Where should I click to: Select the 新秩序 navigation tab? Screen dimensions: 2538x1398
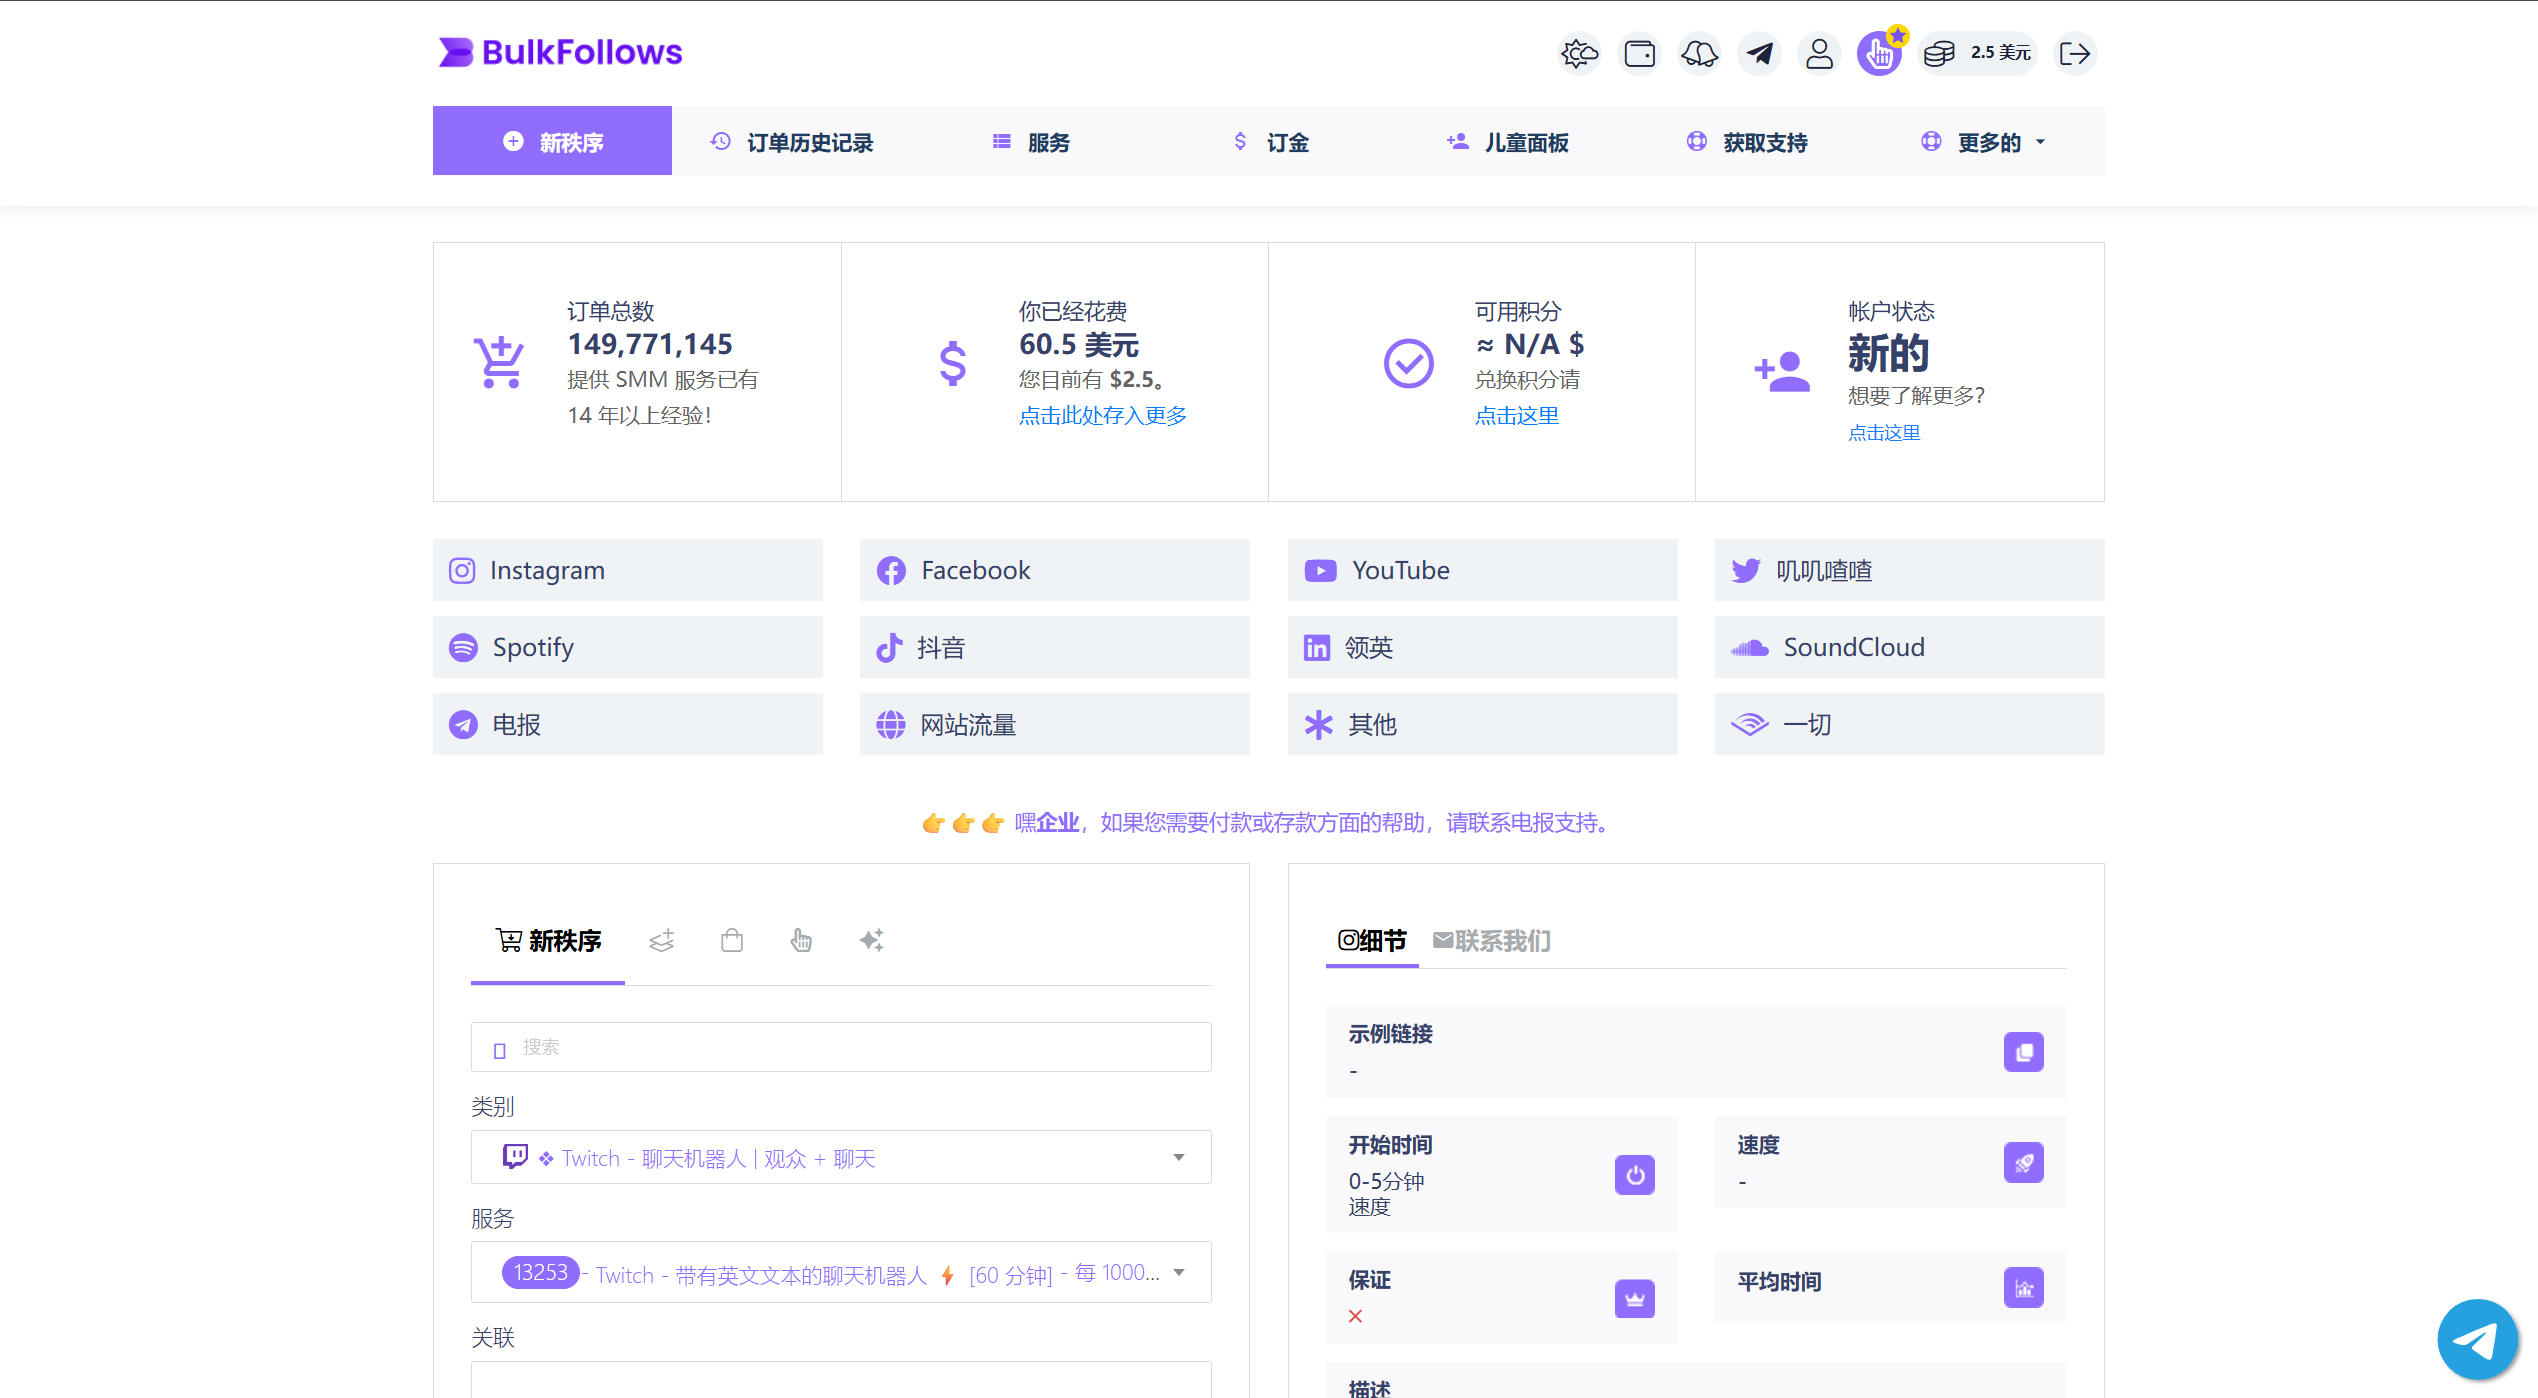point(552,141)
